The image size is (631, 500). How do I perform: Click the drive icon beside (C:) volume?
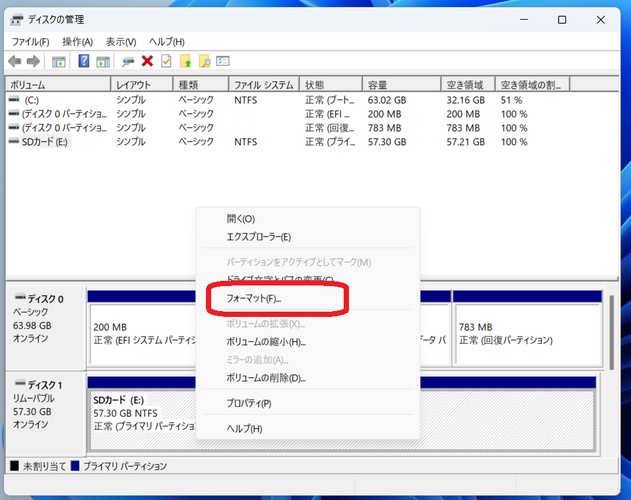point(14,99)
